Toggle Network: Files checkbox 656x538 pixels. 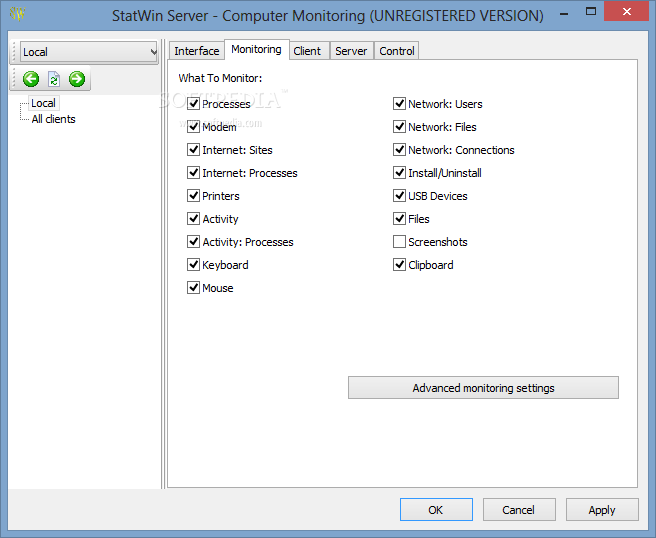click(x=400, y=127)
